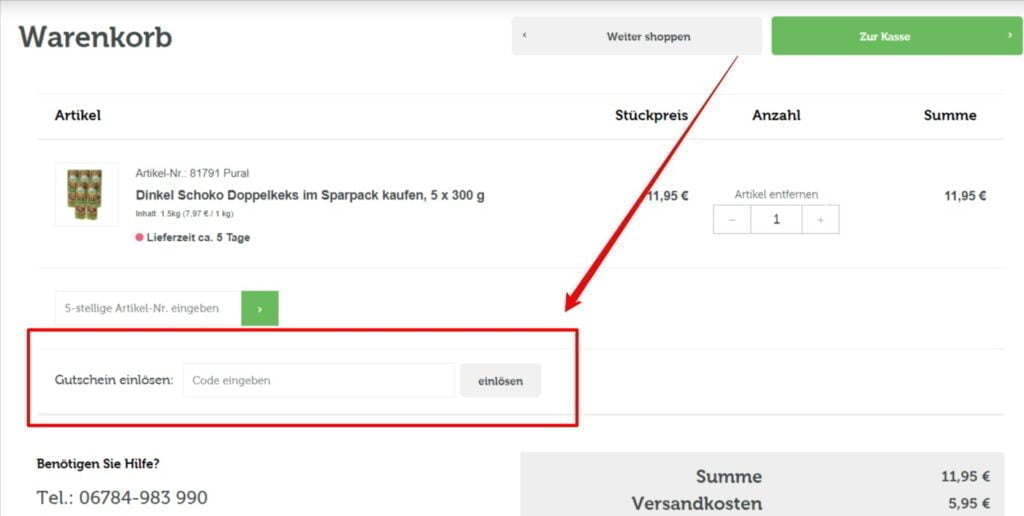
Task: Click the Versandkosten row in summary
Action: 696,503
